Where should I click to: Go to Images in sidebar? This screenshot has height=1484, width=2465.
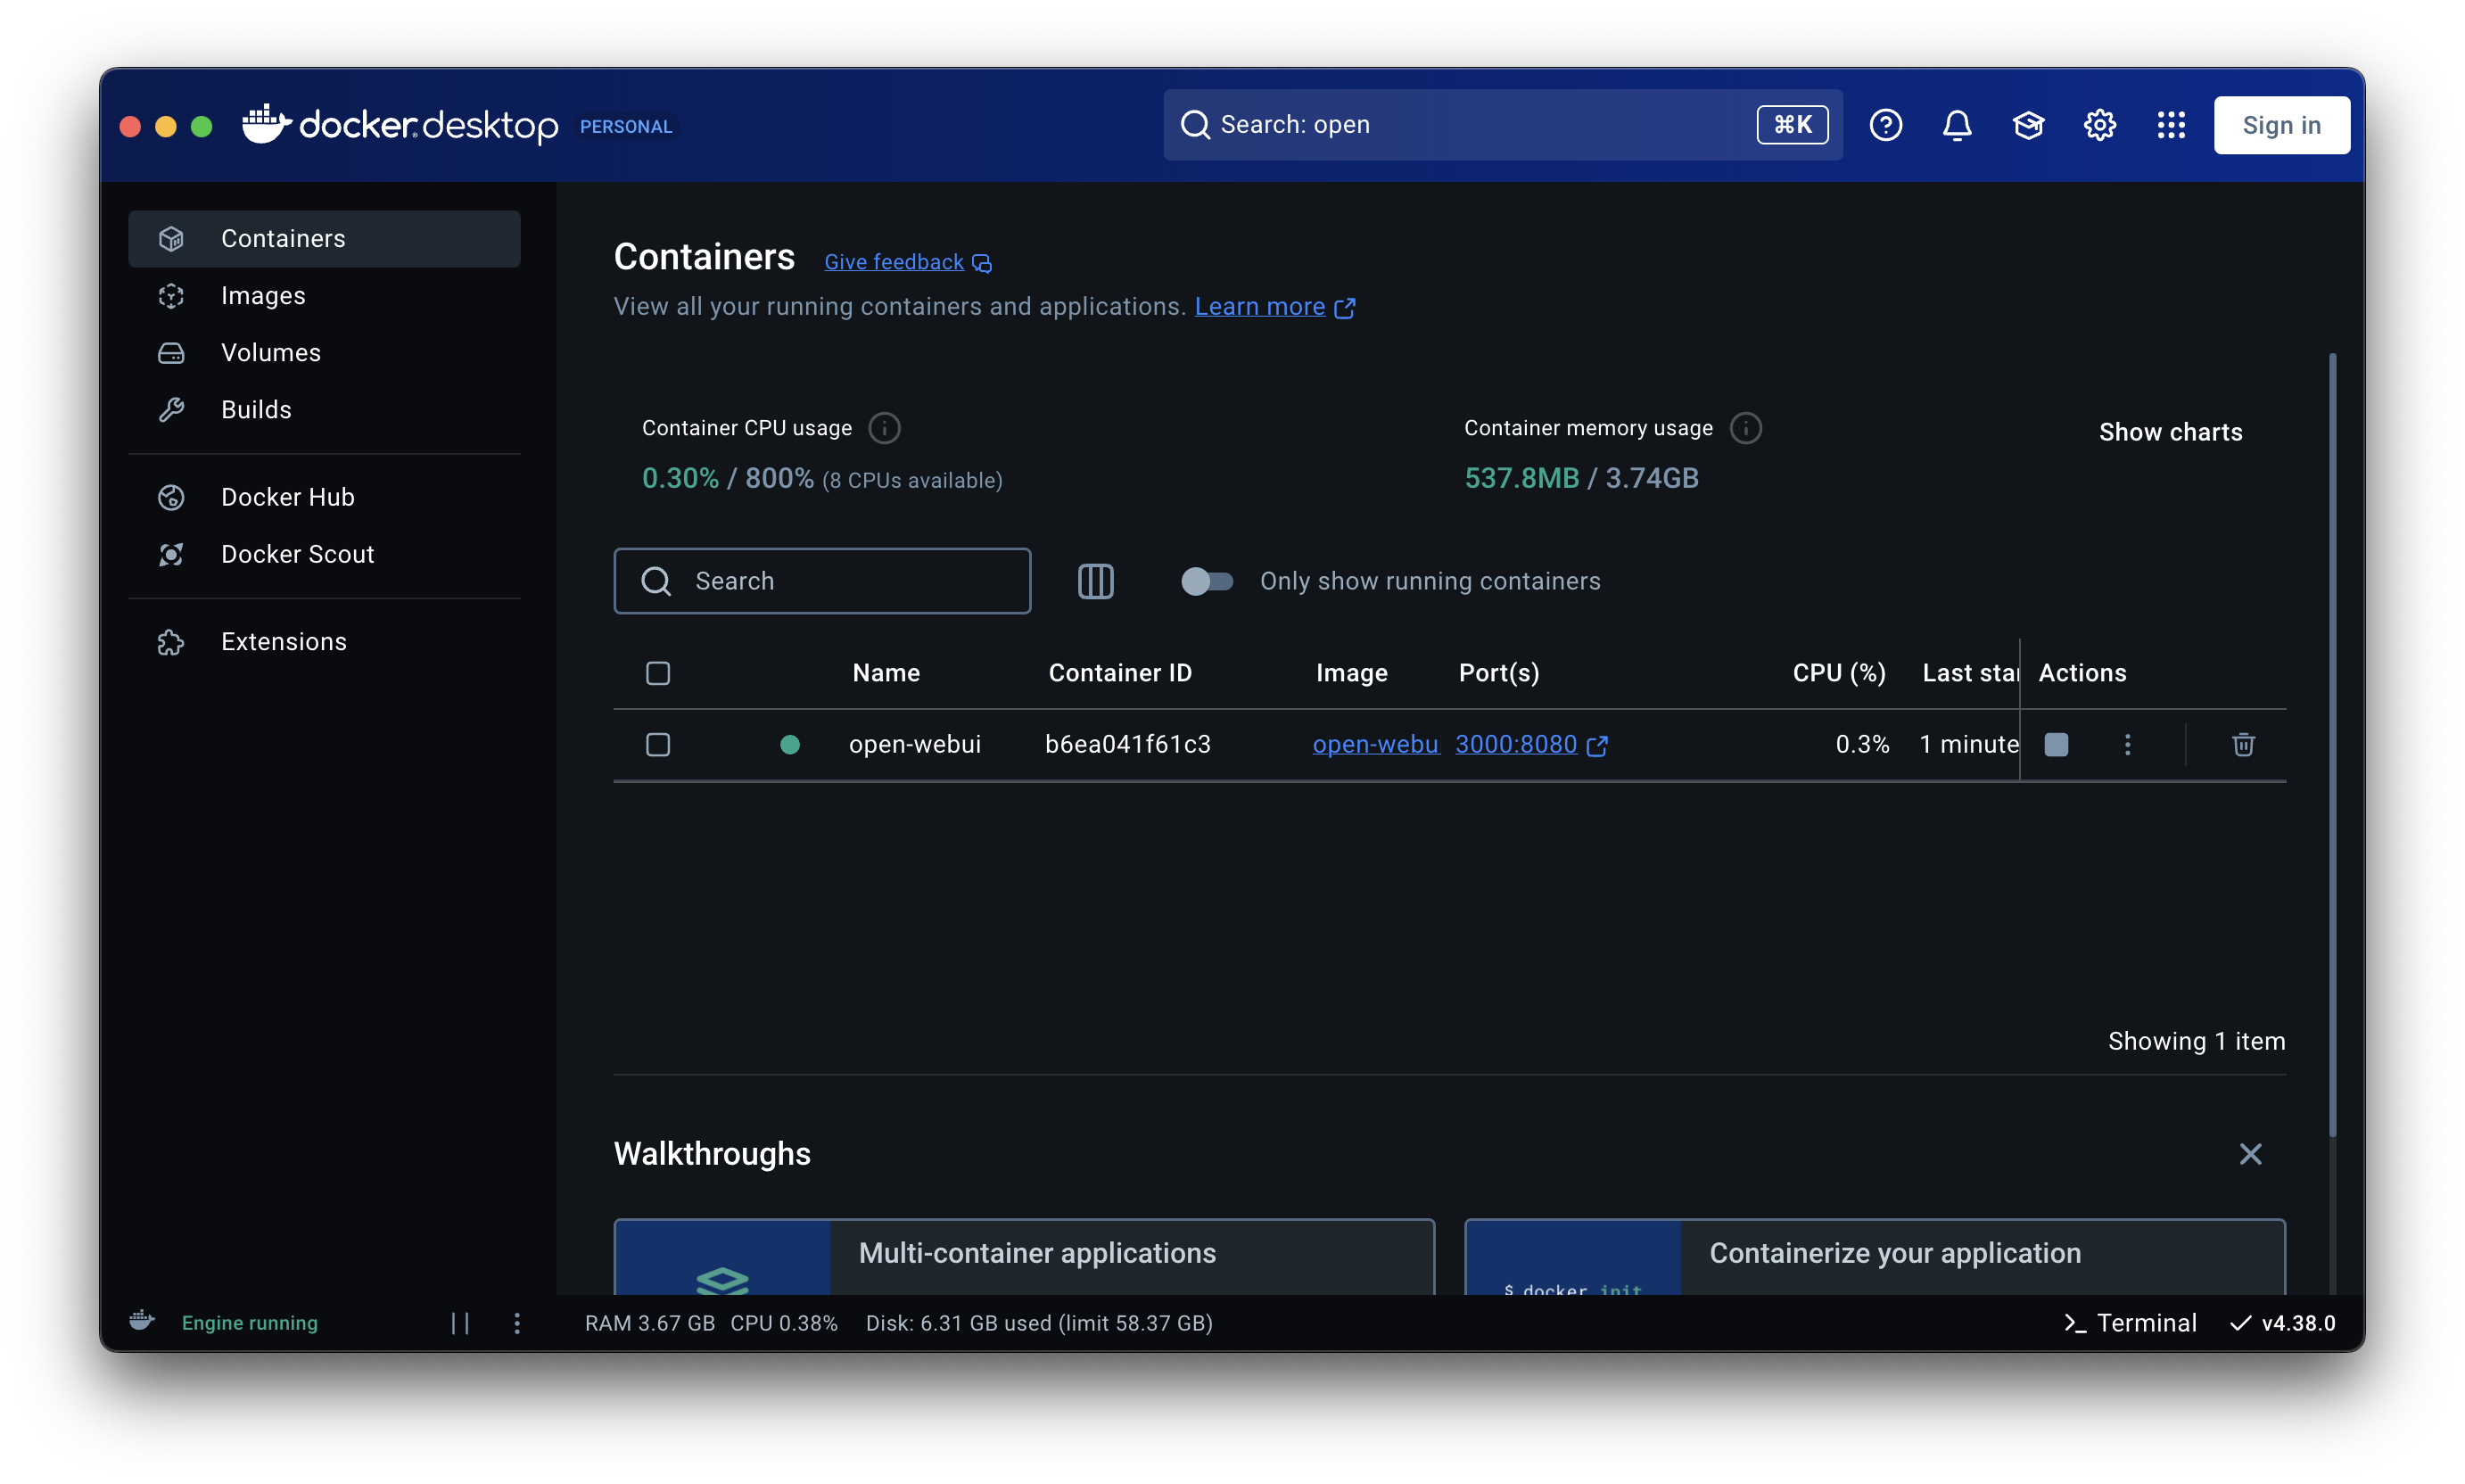(x=324, y=295)
